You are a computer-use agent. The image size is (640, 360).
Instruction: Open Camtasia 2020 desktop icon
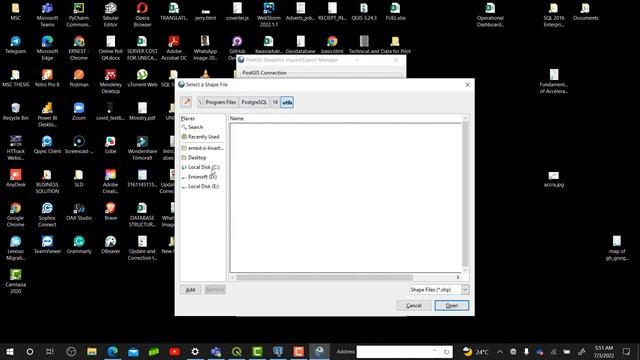pos(16,281)
